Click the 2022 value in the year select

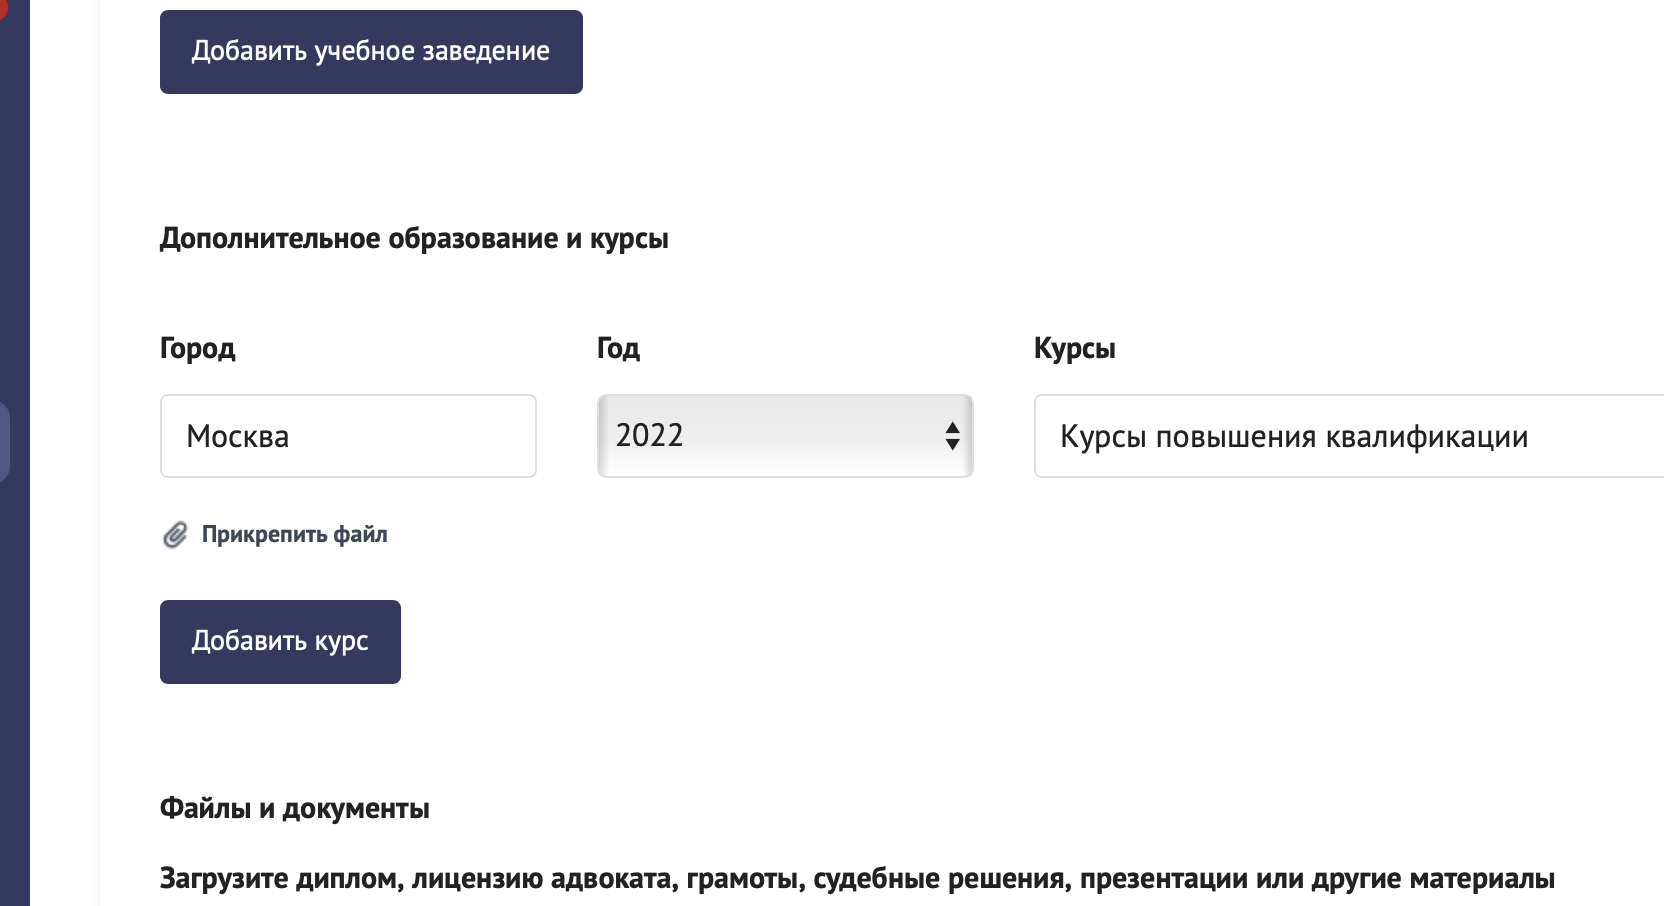coord(649,435)
